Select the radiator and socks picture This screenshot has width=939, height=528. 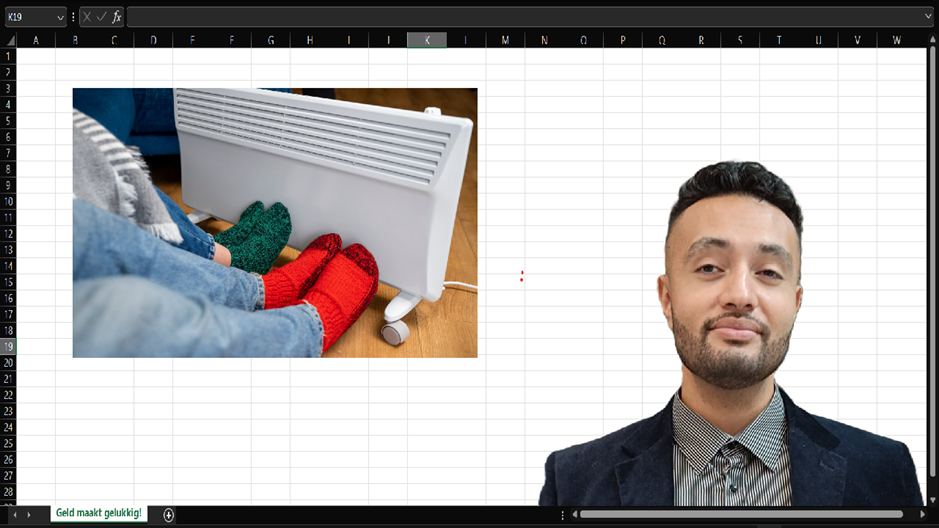(274, 222)
